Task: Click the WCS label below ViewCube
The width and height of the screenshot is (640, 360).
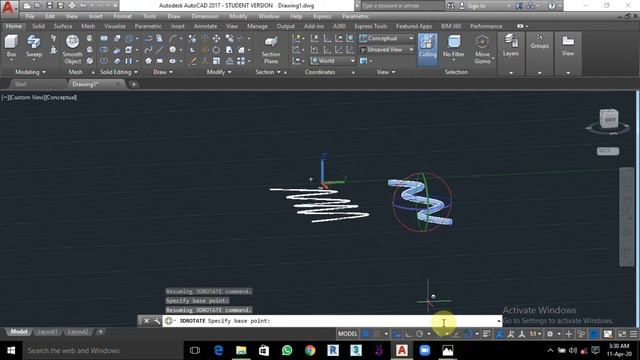Action: pos(608,151)
